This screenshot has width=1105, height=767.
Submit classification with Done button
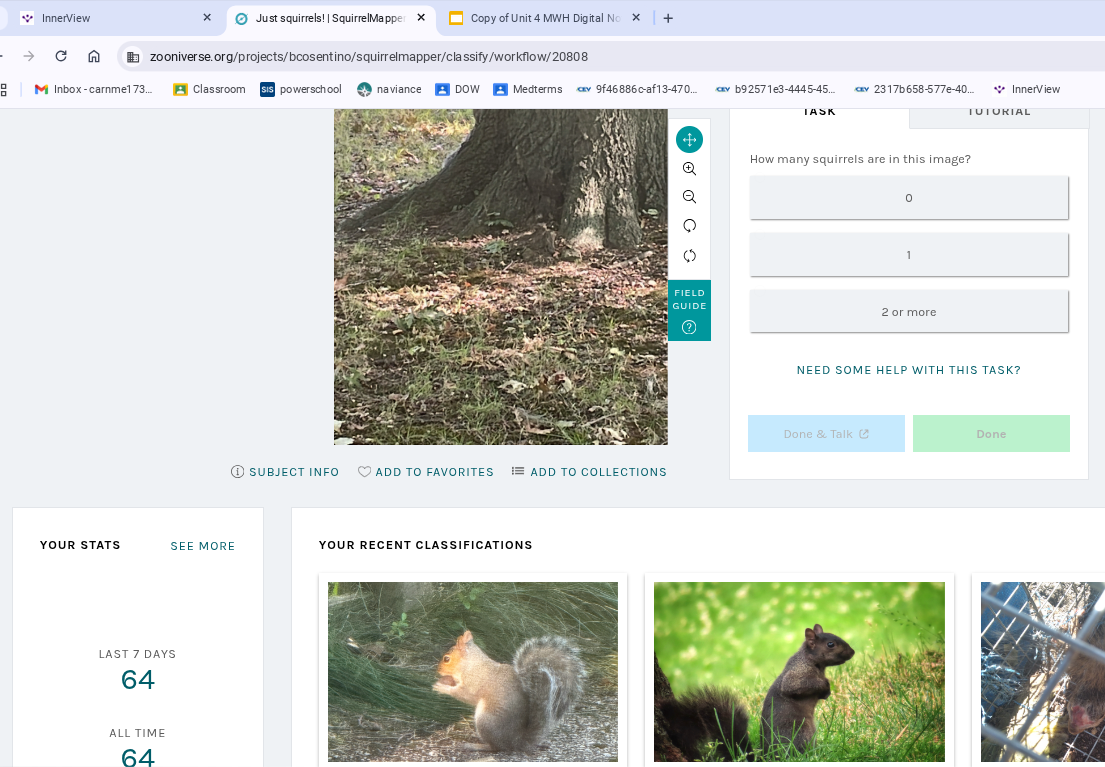point(991,434)
